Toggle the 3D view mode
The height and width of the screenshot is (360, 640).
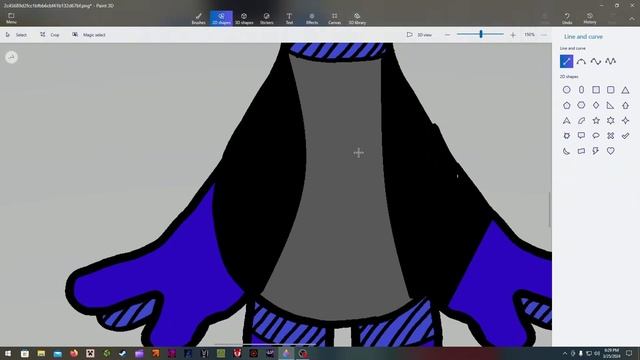coord(419,35)
